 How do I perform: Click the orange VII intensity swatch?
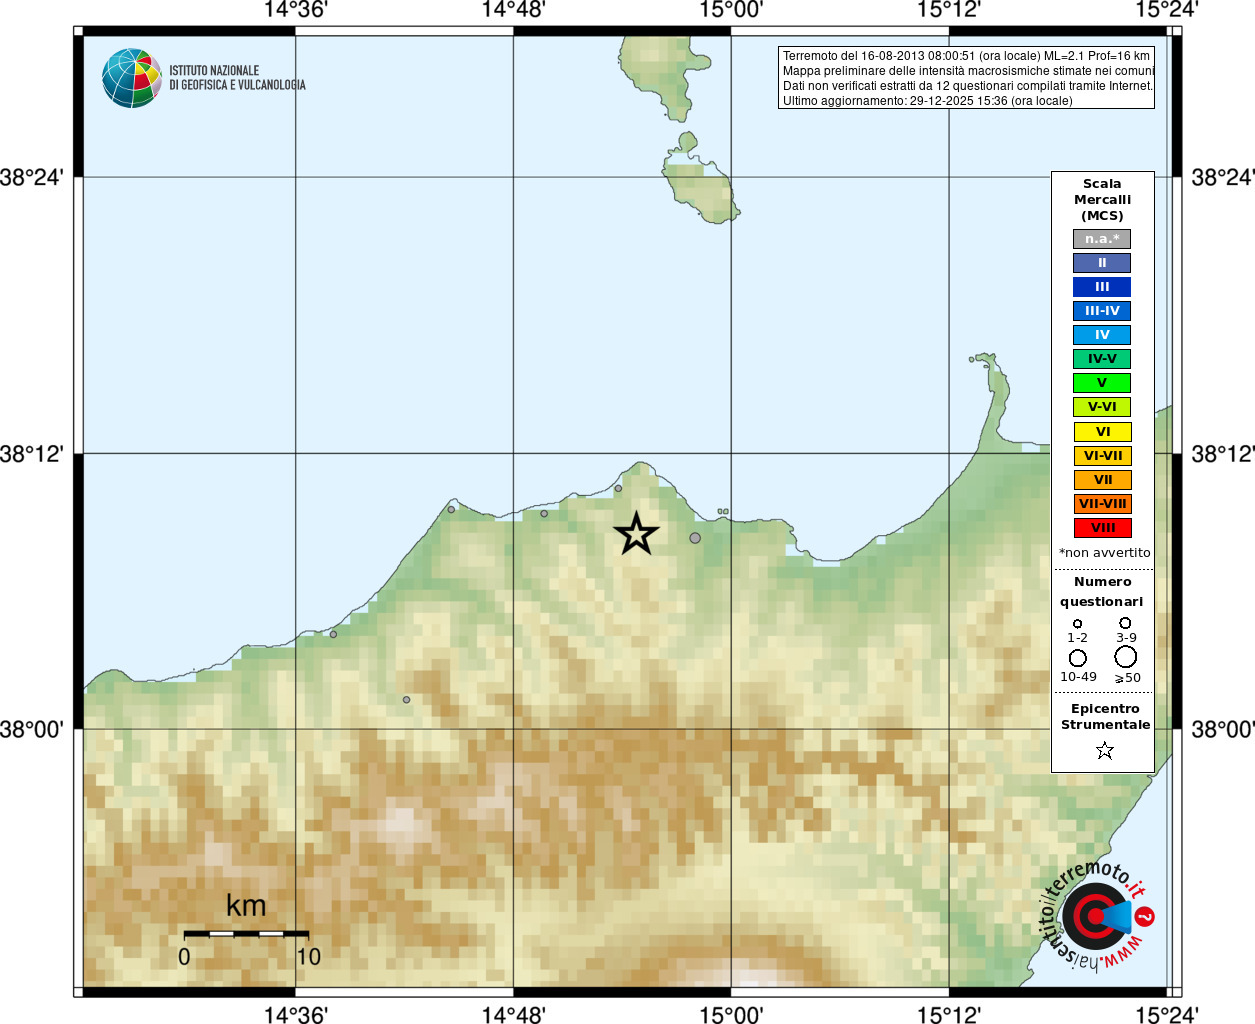[1102, 480]
